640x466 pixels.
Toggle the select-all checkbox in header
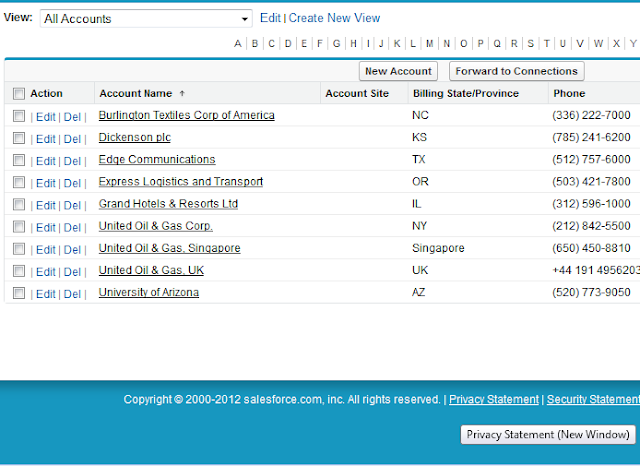tap(19, 94)
